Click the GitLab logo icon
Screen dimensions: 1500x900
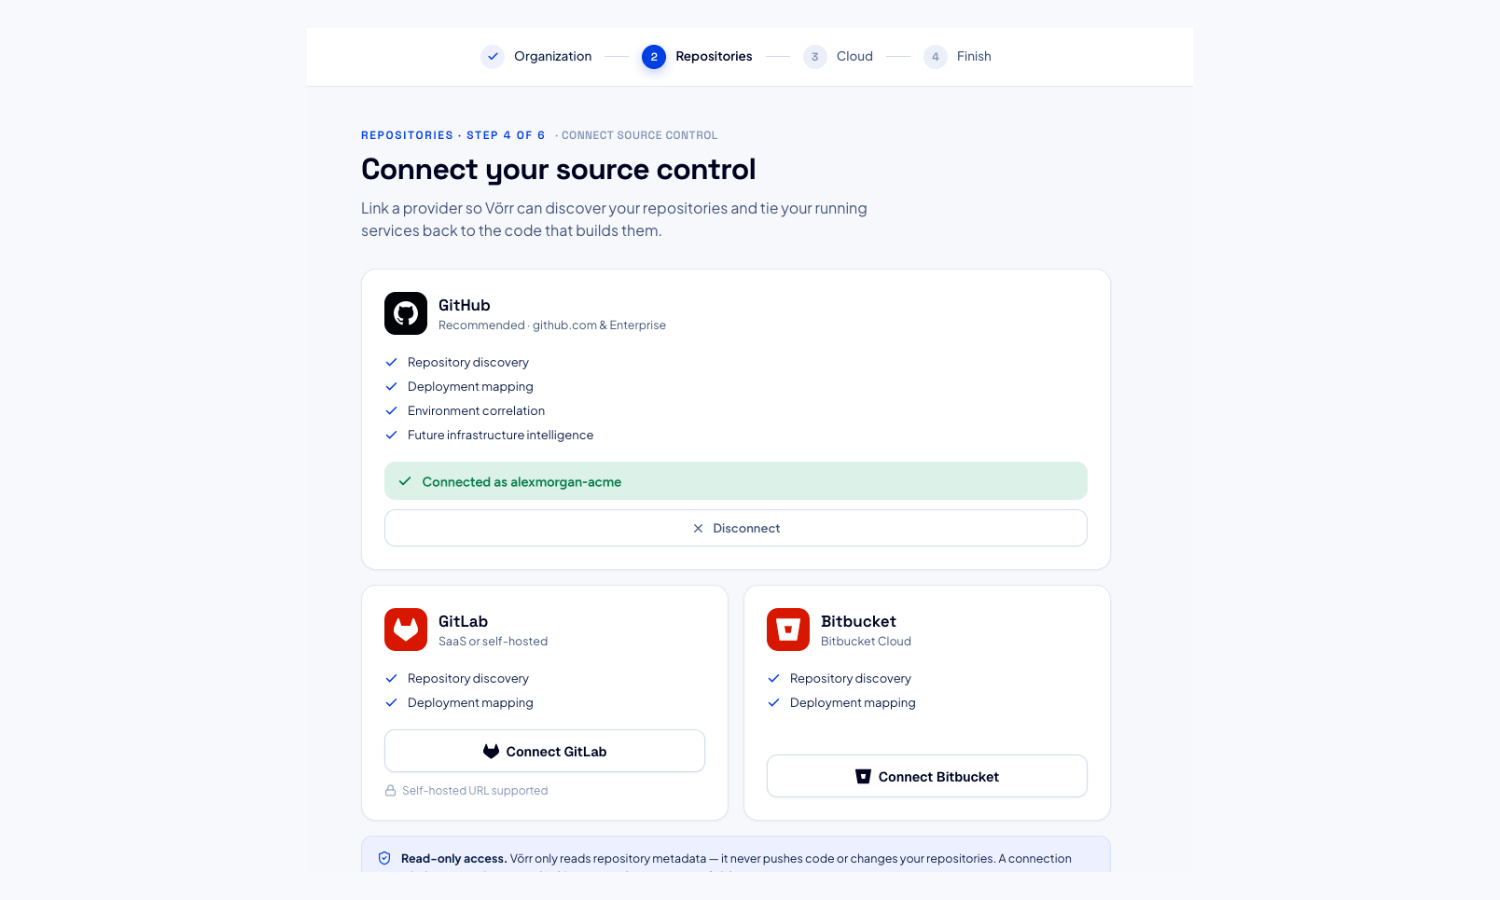tap(406, 630)
